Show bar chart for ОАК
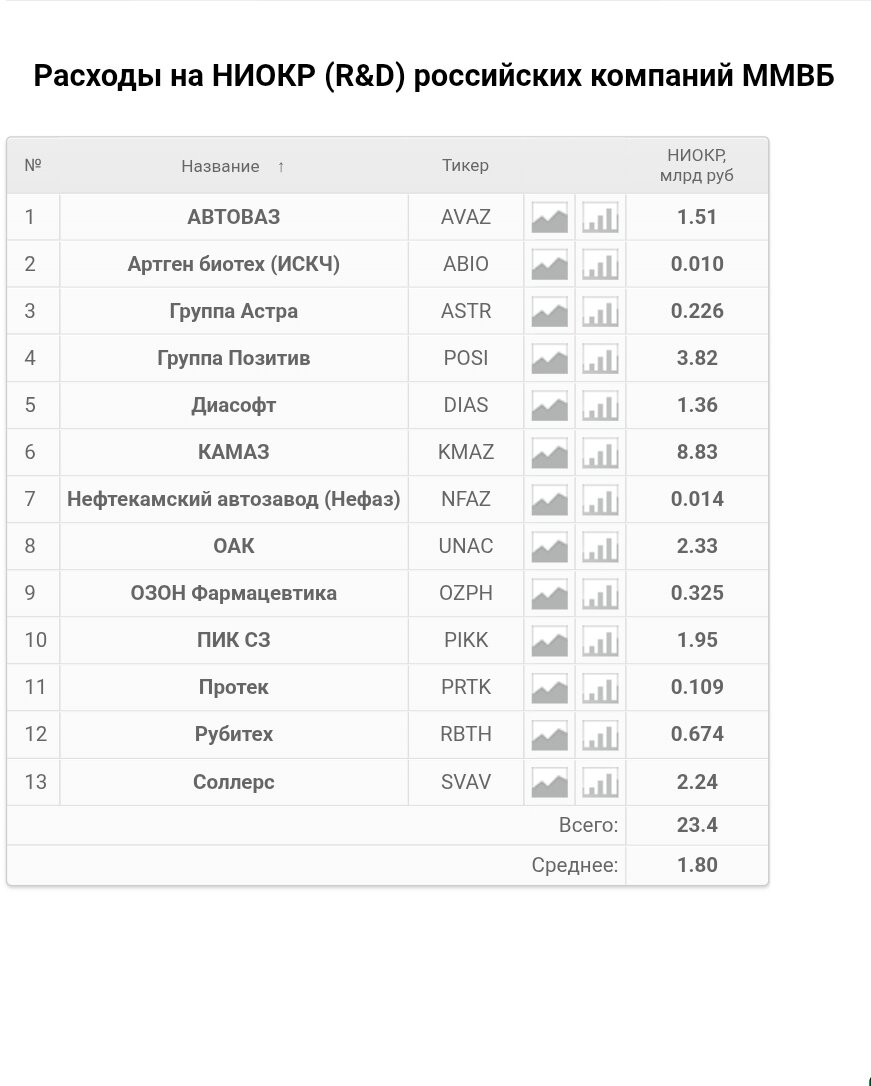 (600, 546)
